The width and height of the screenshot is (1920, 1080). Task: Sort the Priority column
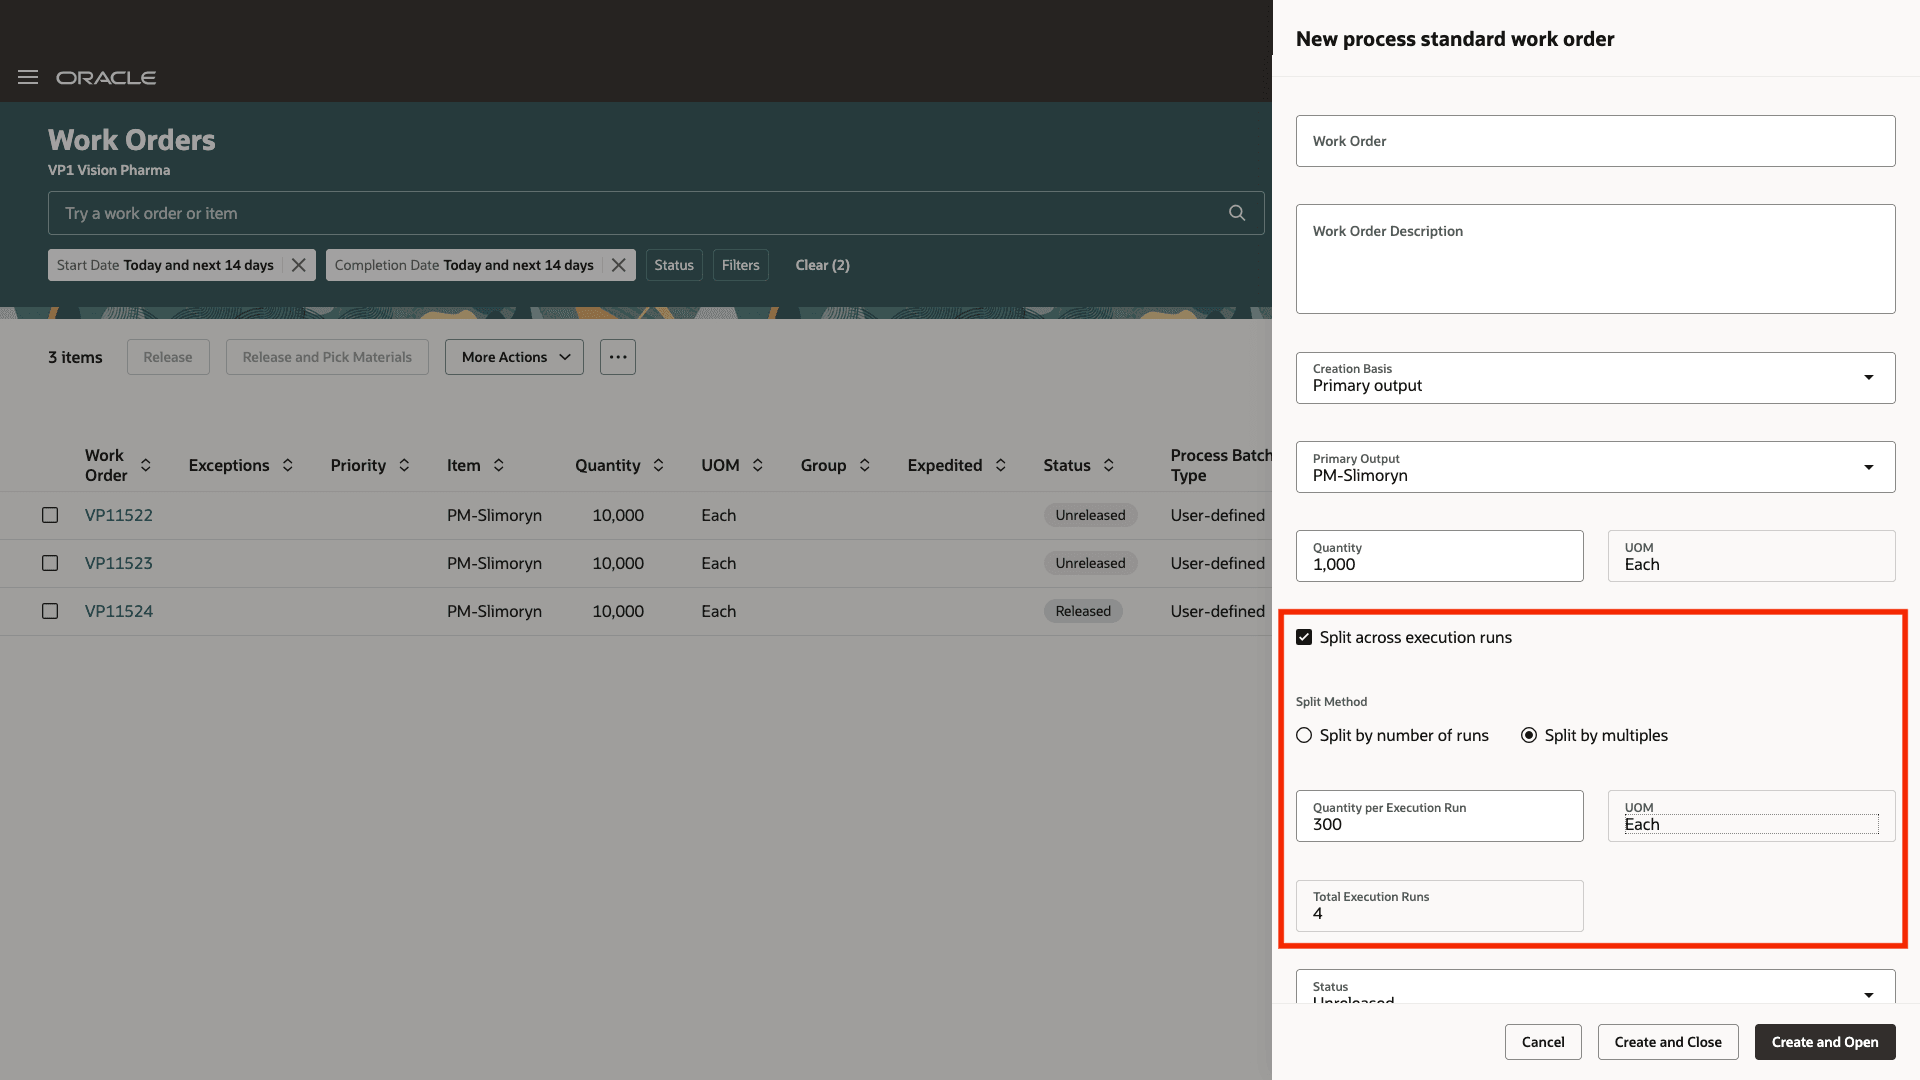pos(404,465)
